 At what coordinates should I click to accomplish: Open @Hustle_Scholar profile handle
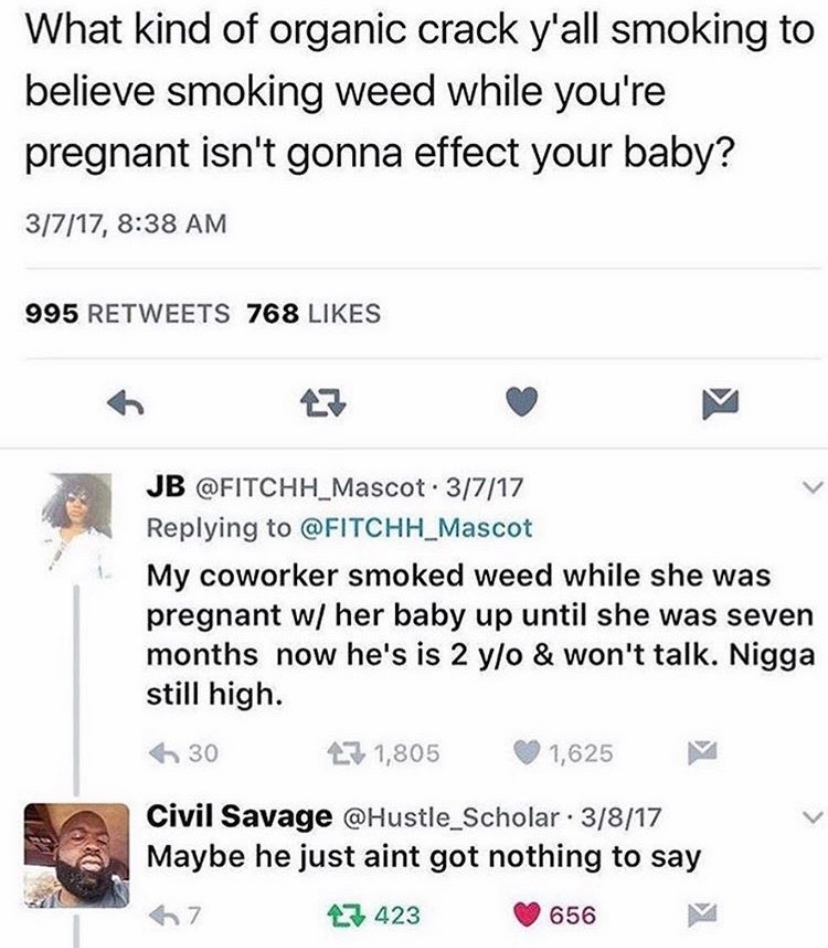452,817
